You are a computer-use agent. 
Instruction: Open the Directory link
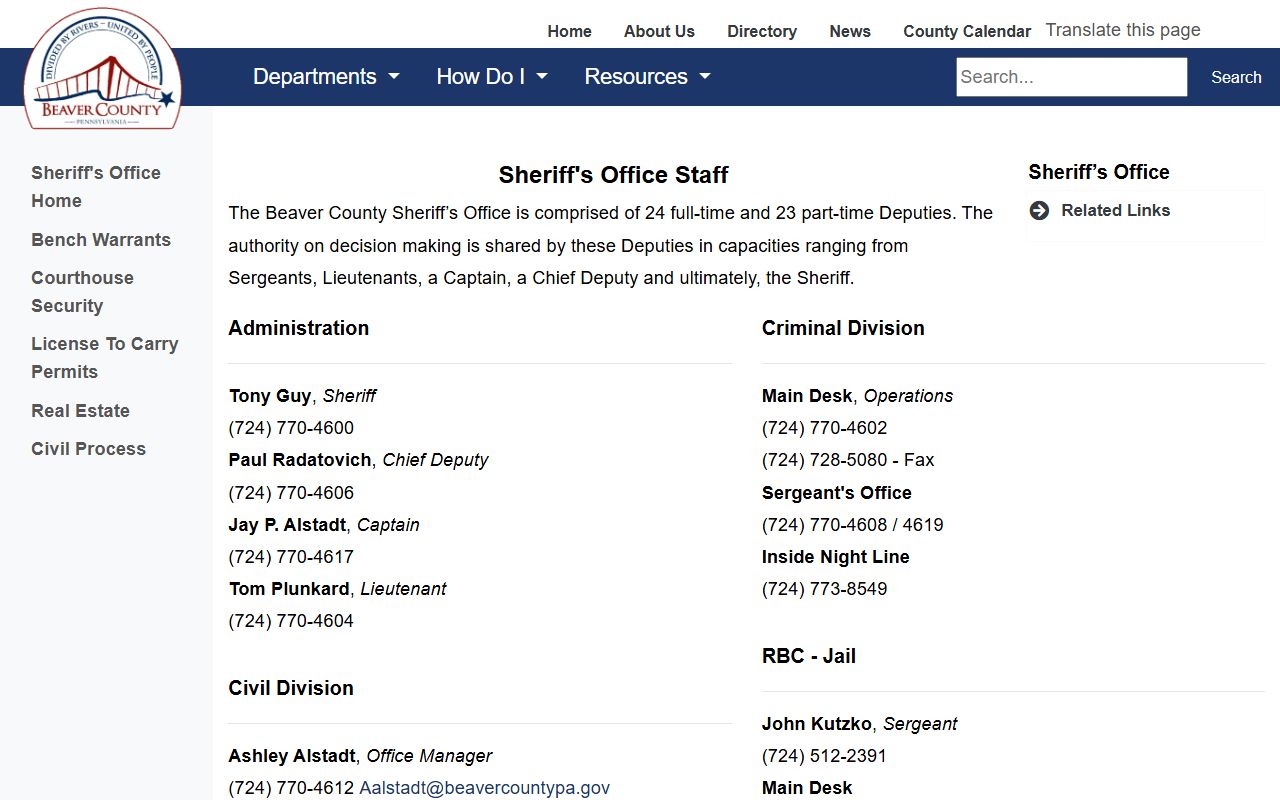(x=762, y=31)
